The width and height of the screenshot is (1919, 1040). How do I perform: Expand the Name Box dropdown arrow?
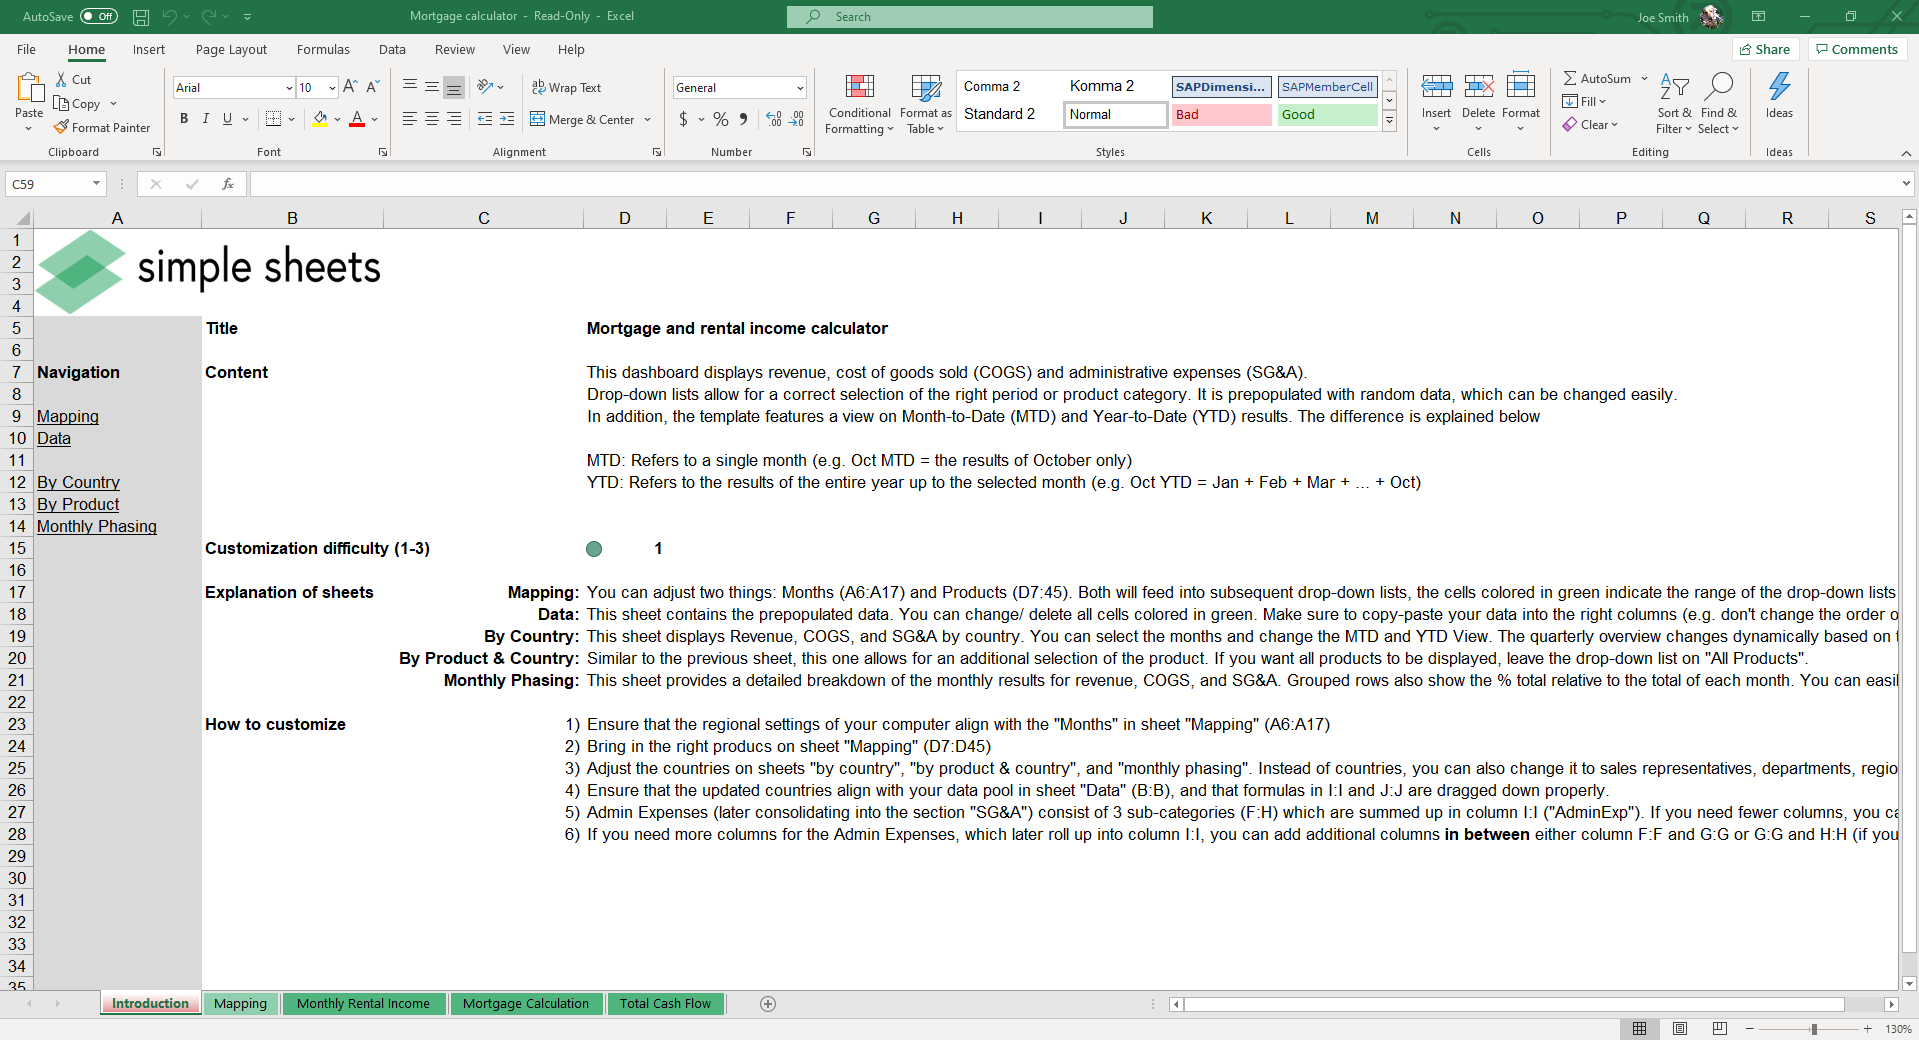(x=96, y=184)
